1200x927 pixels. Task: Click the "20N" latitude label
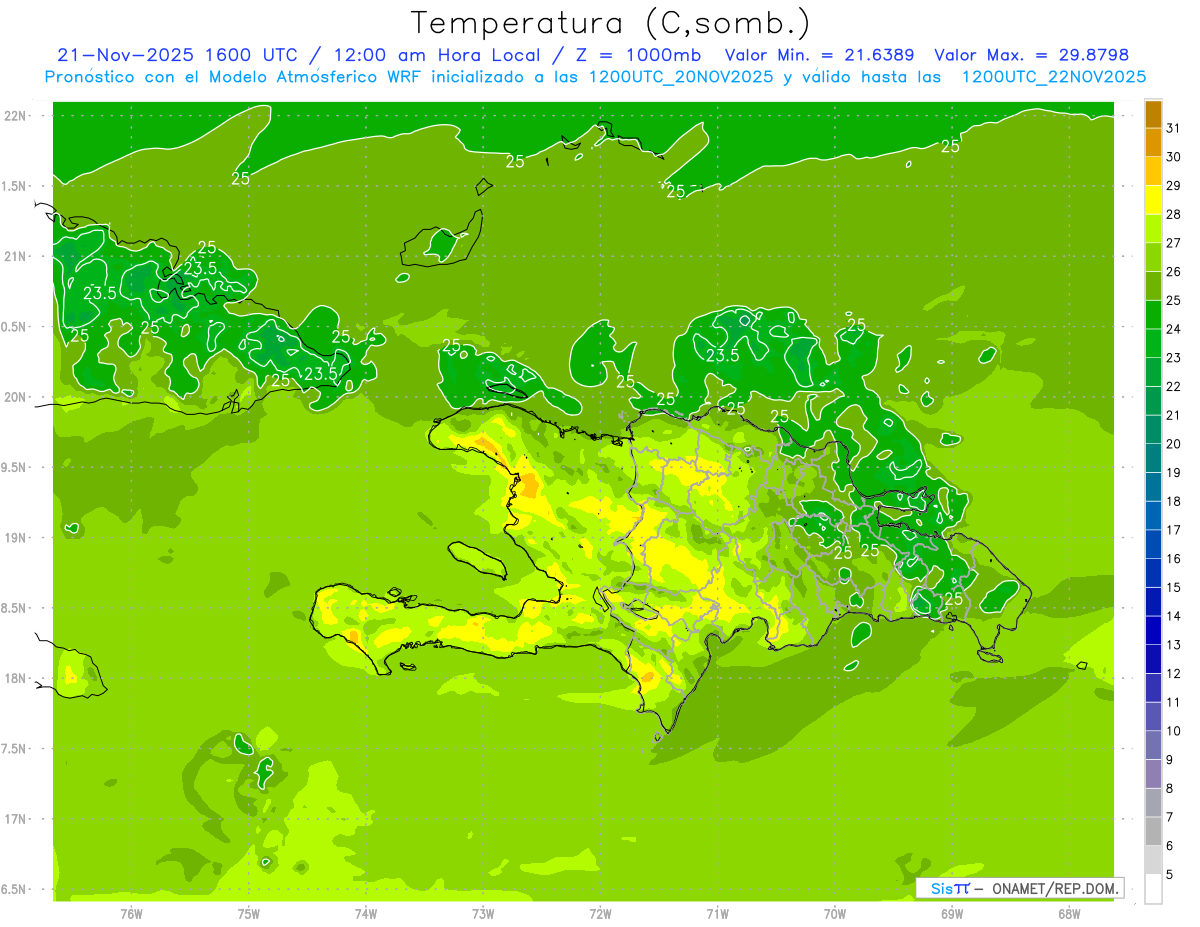(x=15, y=397)
